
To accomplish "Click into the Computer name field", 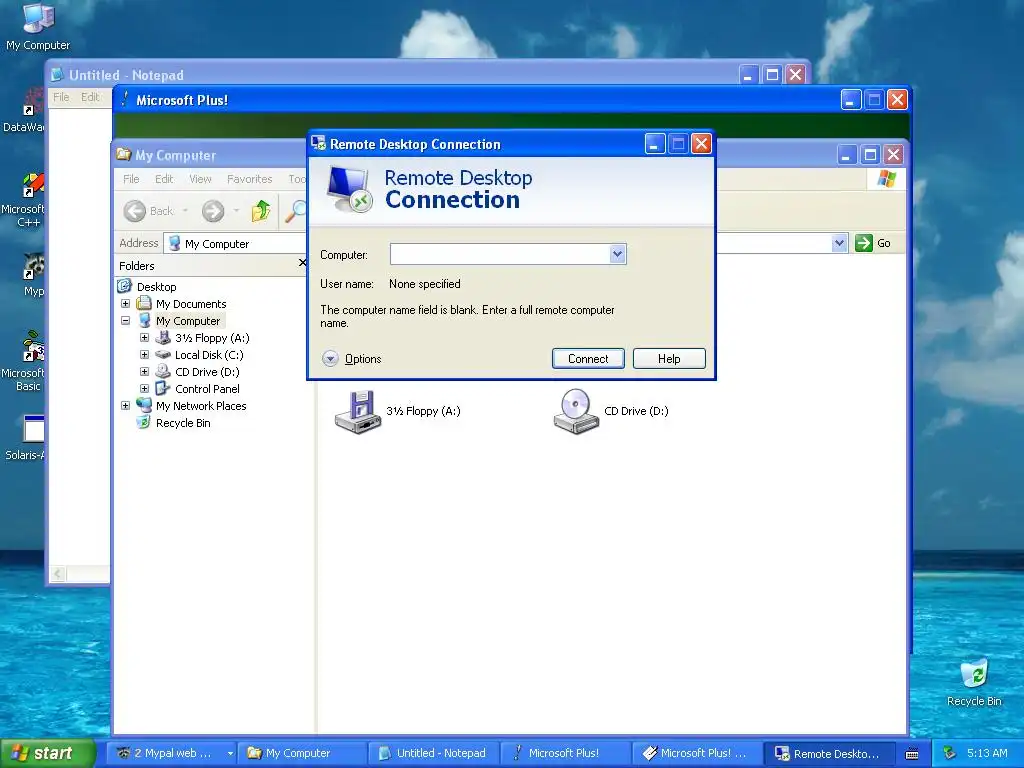I will (x=500, y=254).
